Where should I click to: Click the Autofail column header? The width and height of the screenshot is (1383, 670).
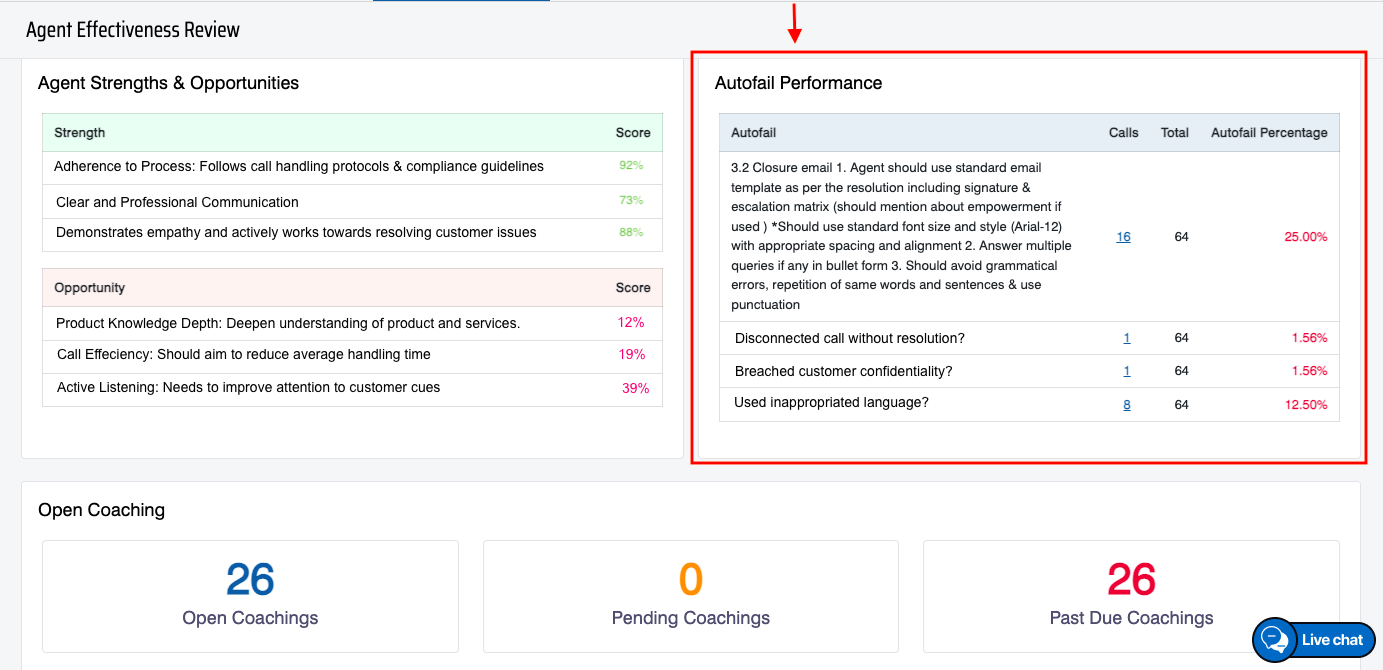(x=754, y=133)
